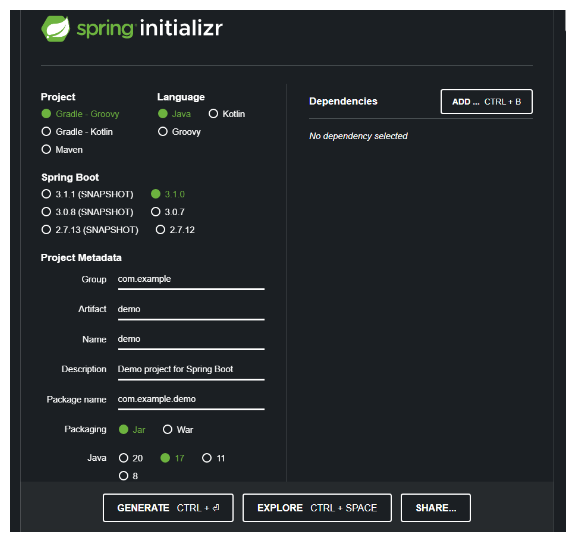Click the Share button
This screenshot has width=576, height=542.
[436, 508]
